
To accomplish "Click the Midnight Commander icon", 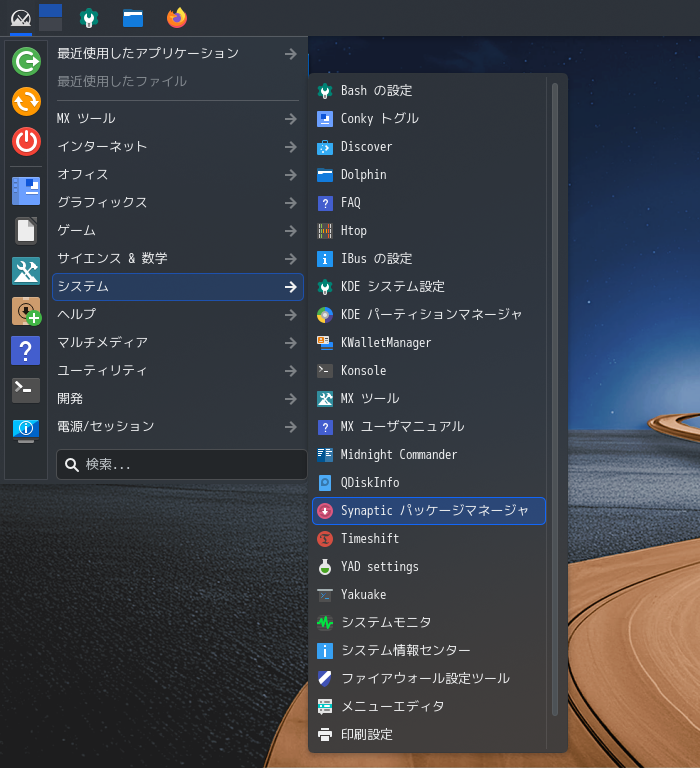I will 324,455.
